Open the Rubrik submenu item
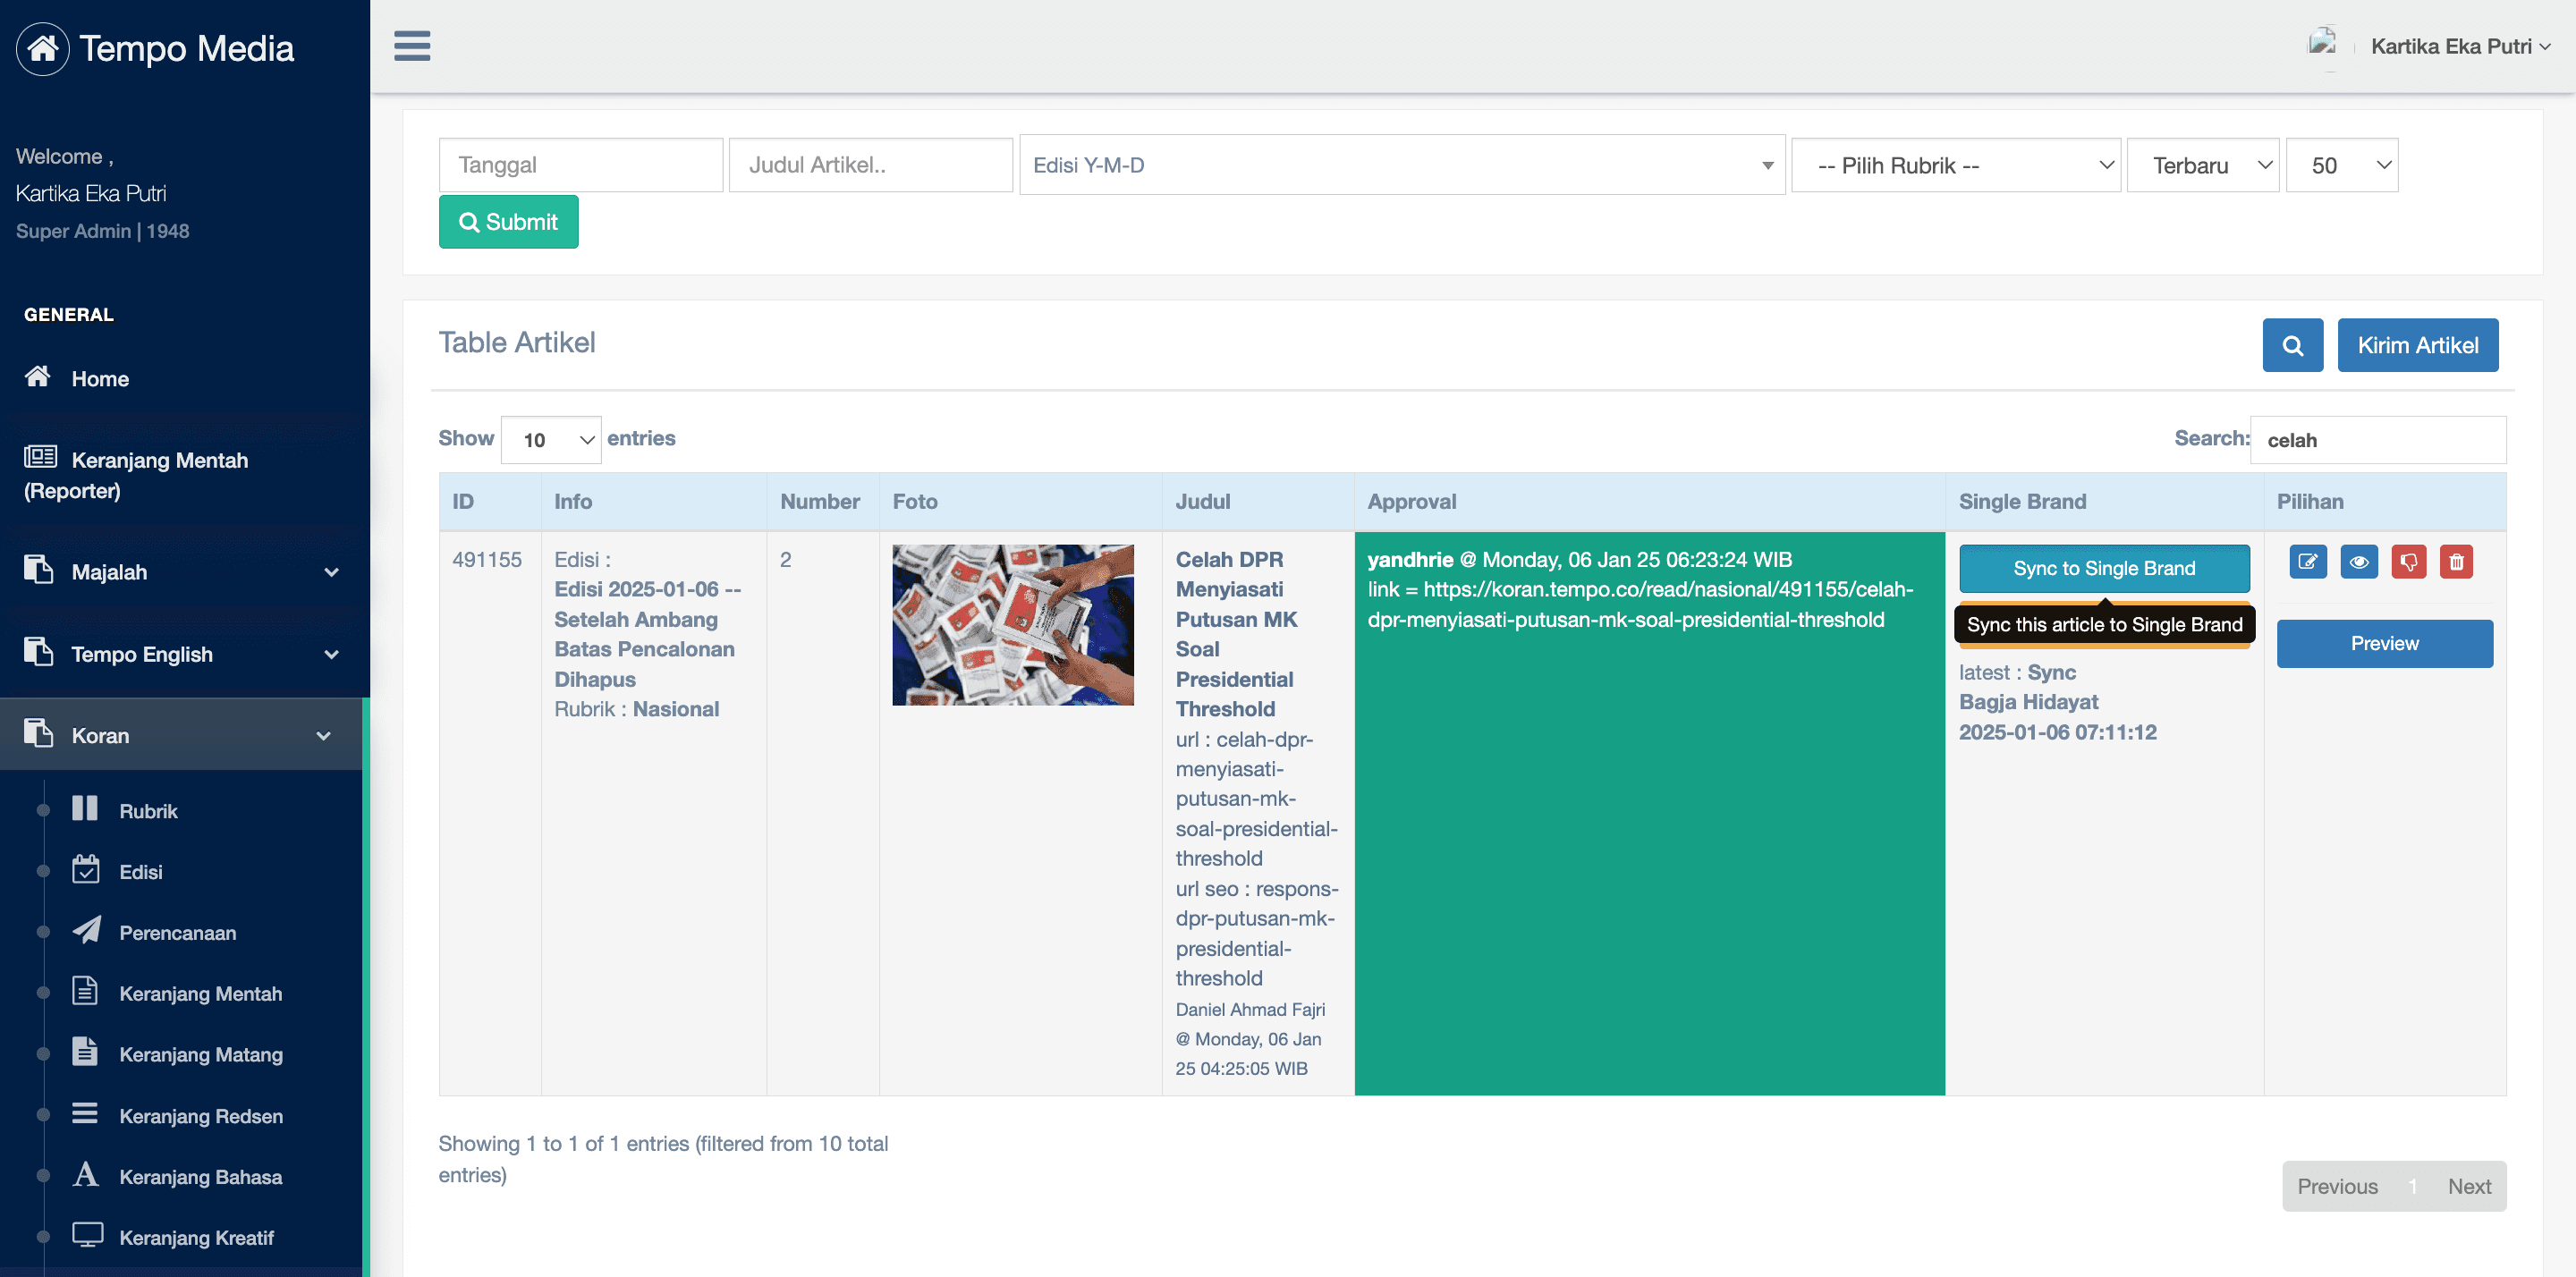The width and height of the screenshot is (2576, 1277). click(148, 811)
